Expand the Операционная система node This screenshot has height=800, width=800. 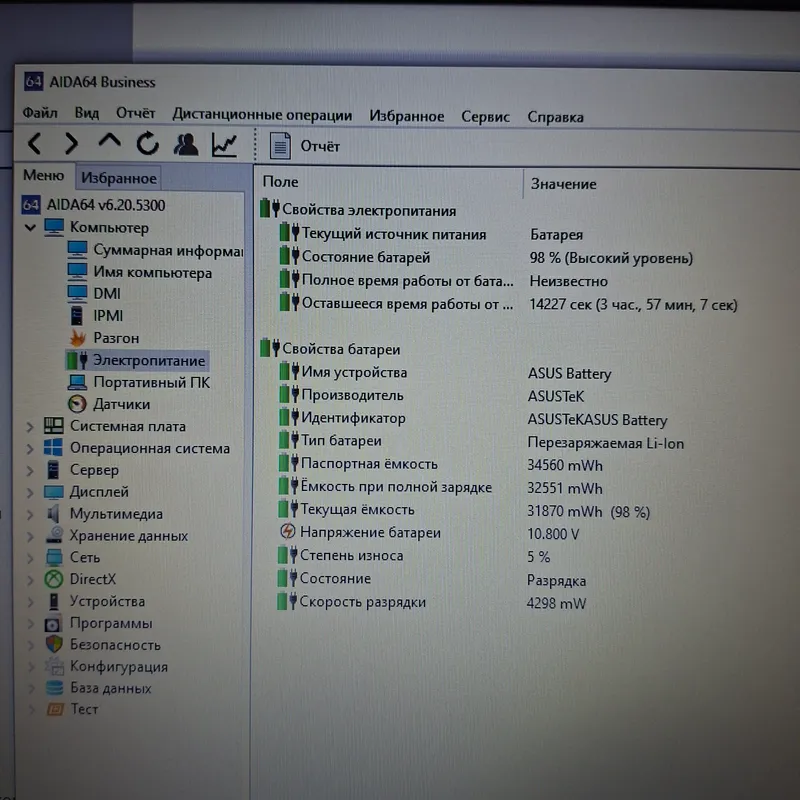(x=30, y=448)
